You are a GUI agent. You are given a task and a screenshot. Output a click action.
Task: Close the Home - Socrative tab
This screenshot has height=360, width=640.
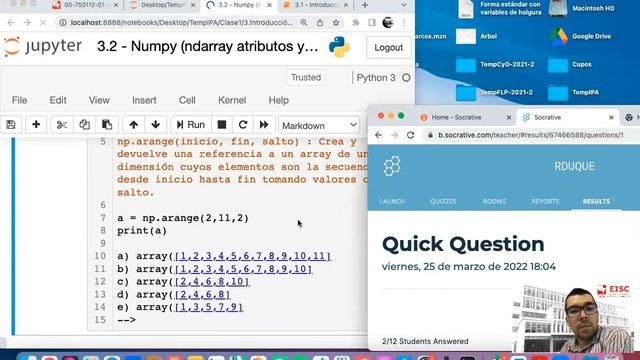[x=509, y=118]
